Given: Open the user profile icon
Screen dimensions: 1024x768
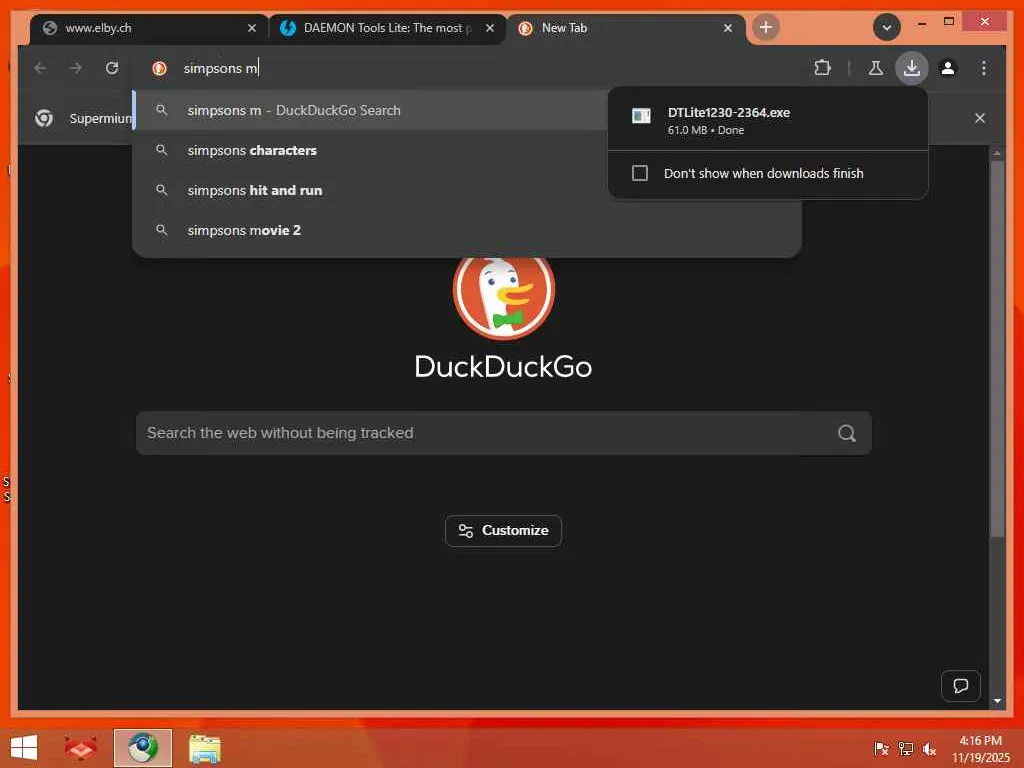Looking at the screenshot, I should [x=948, y=68].
